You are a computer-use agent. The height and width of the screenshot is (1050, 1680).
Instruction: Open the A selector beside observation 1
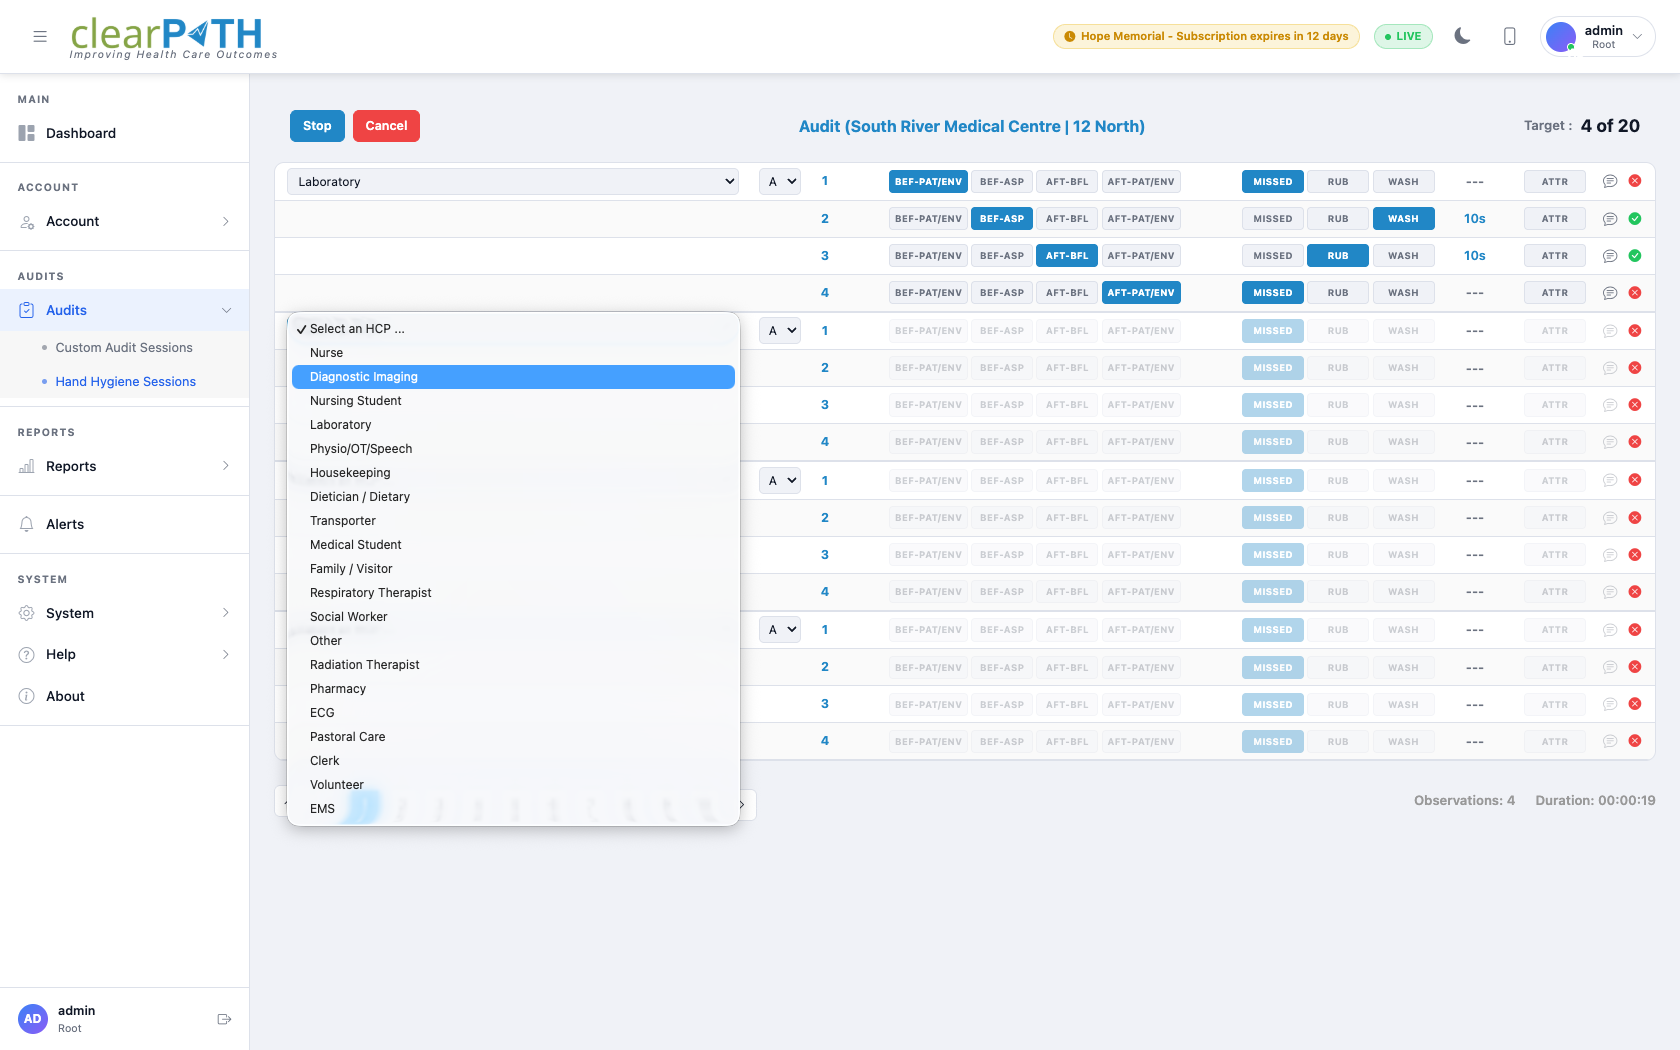(779, 181)
